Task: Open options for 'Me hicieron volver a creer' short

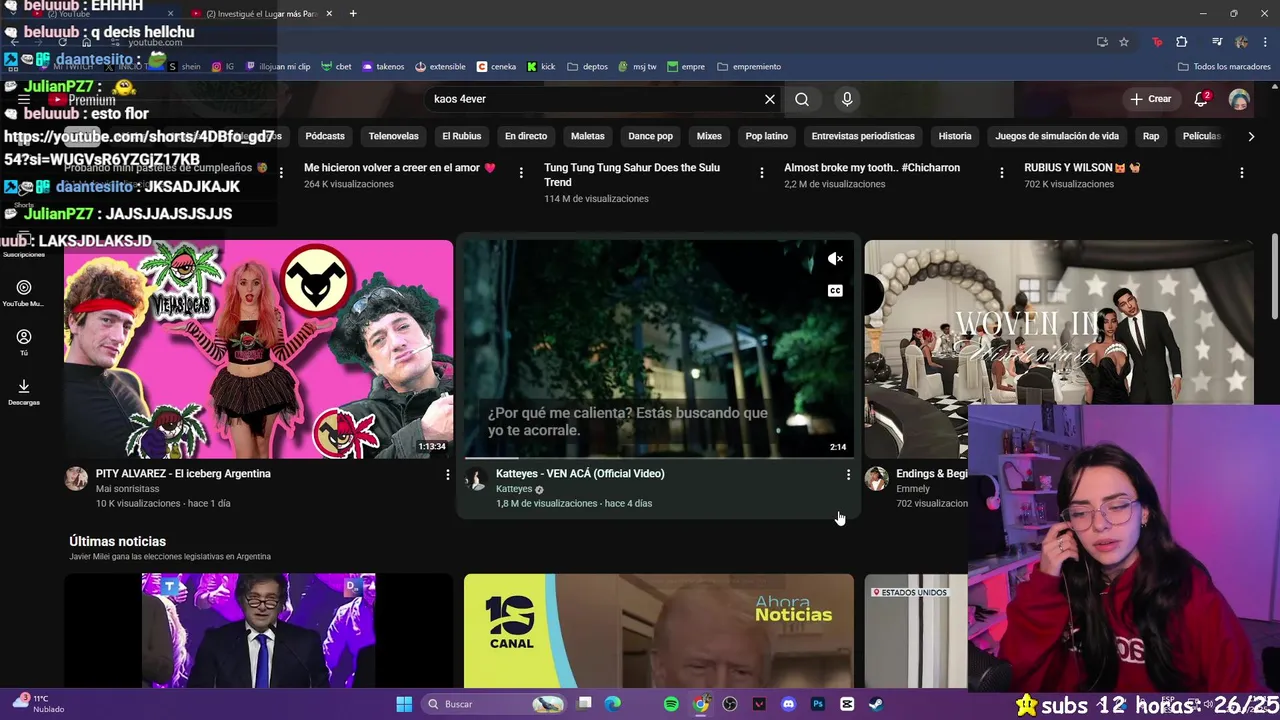Action: coord(521,173)
